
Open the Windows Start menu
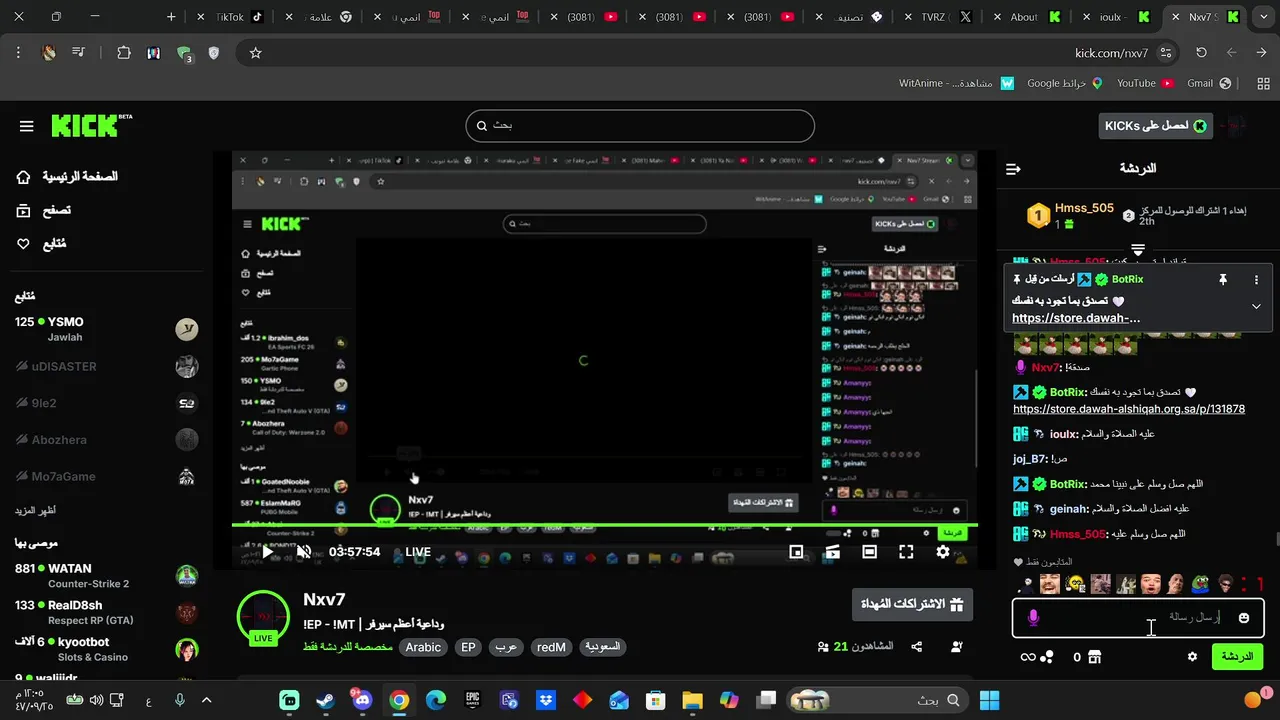pyautogui.click(x=989, y=700)
